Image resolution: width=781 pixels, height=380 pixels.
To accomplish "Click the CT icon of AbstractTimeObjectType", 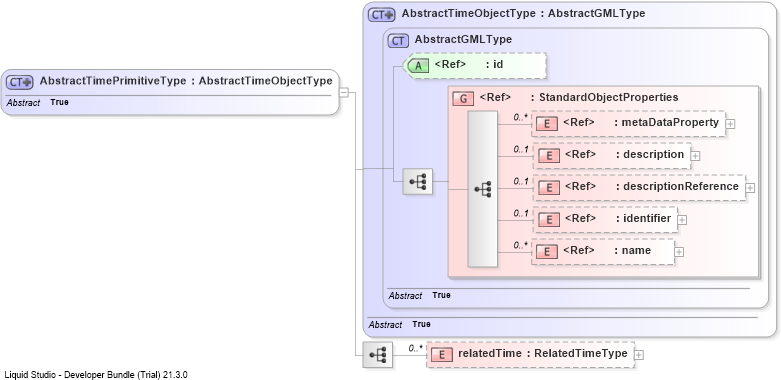I will [381, 14].
